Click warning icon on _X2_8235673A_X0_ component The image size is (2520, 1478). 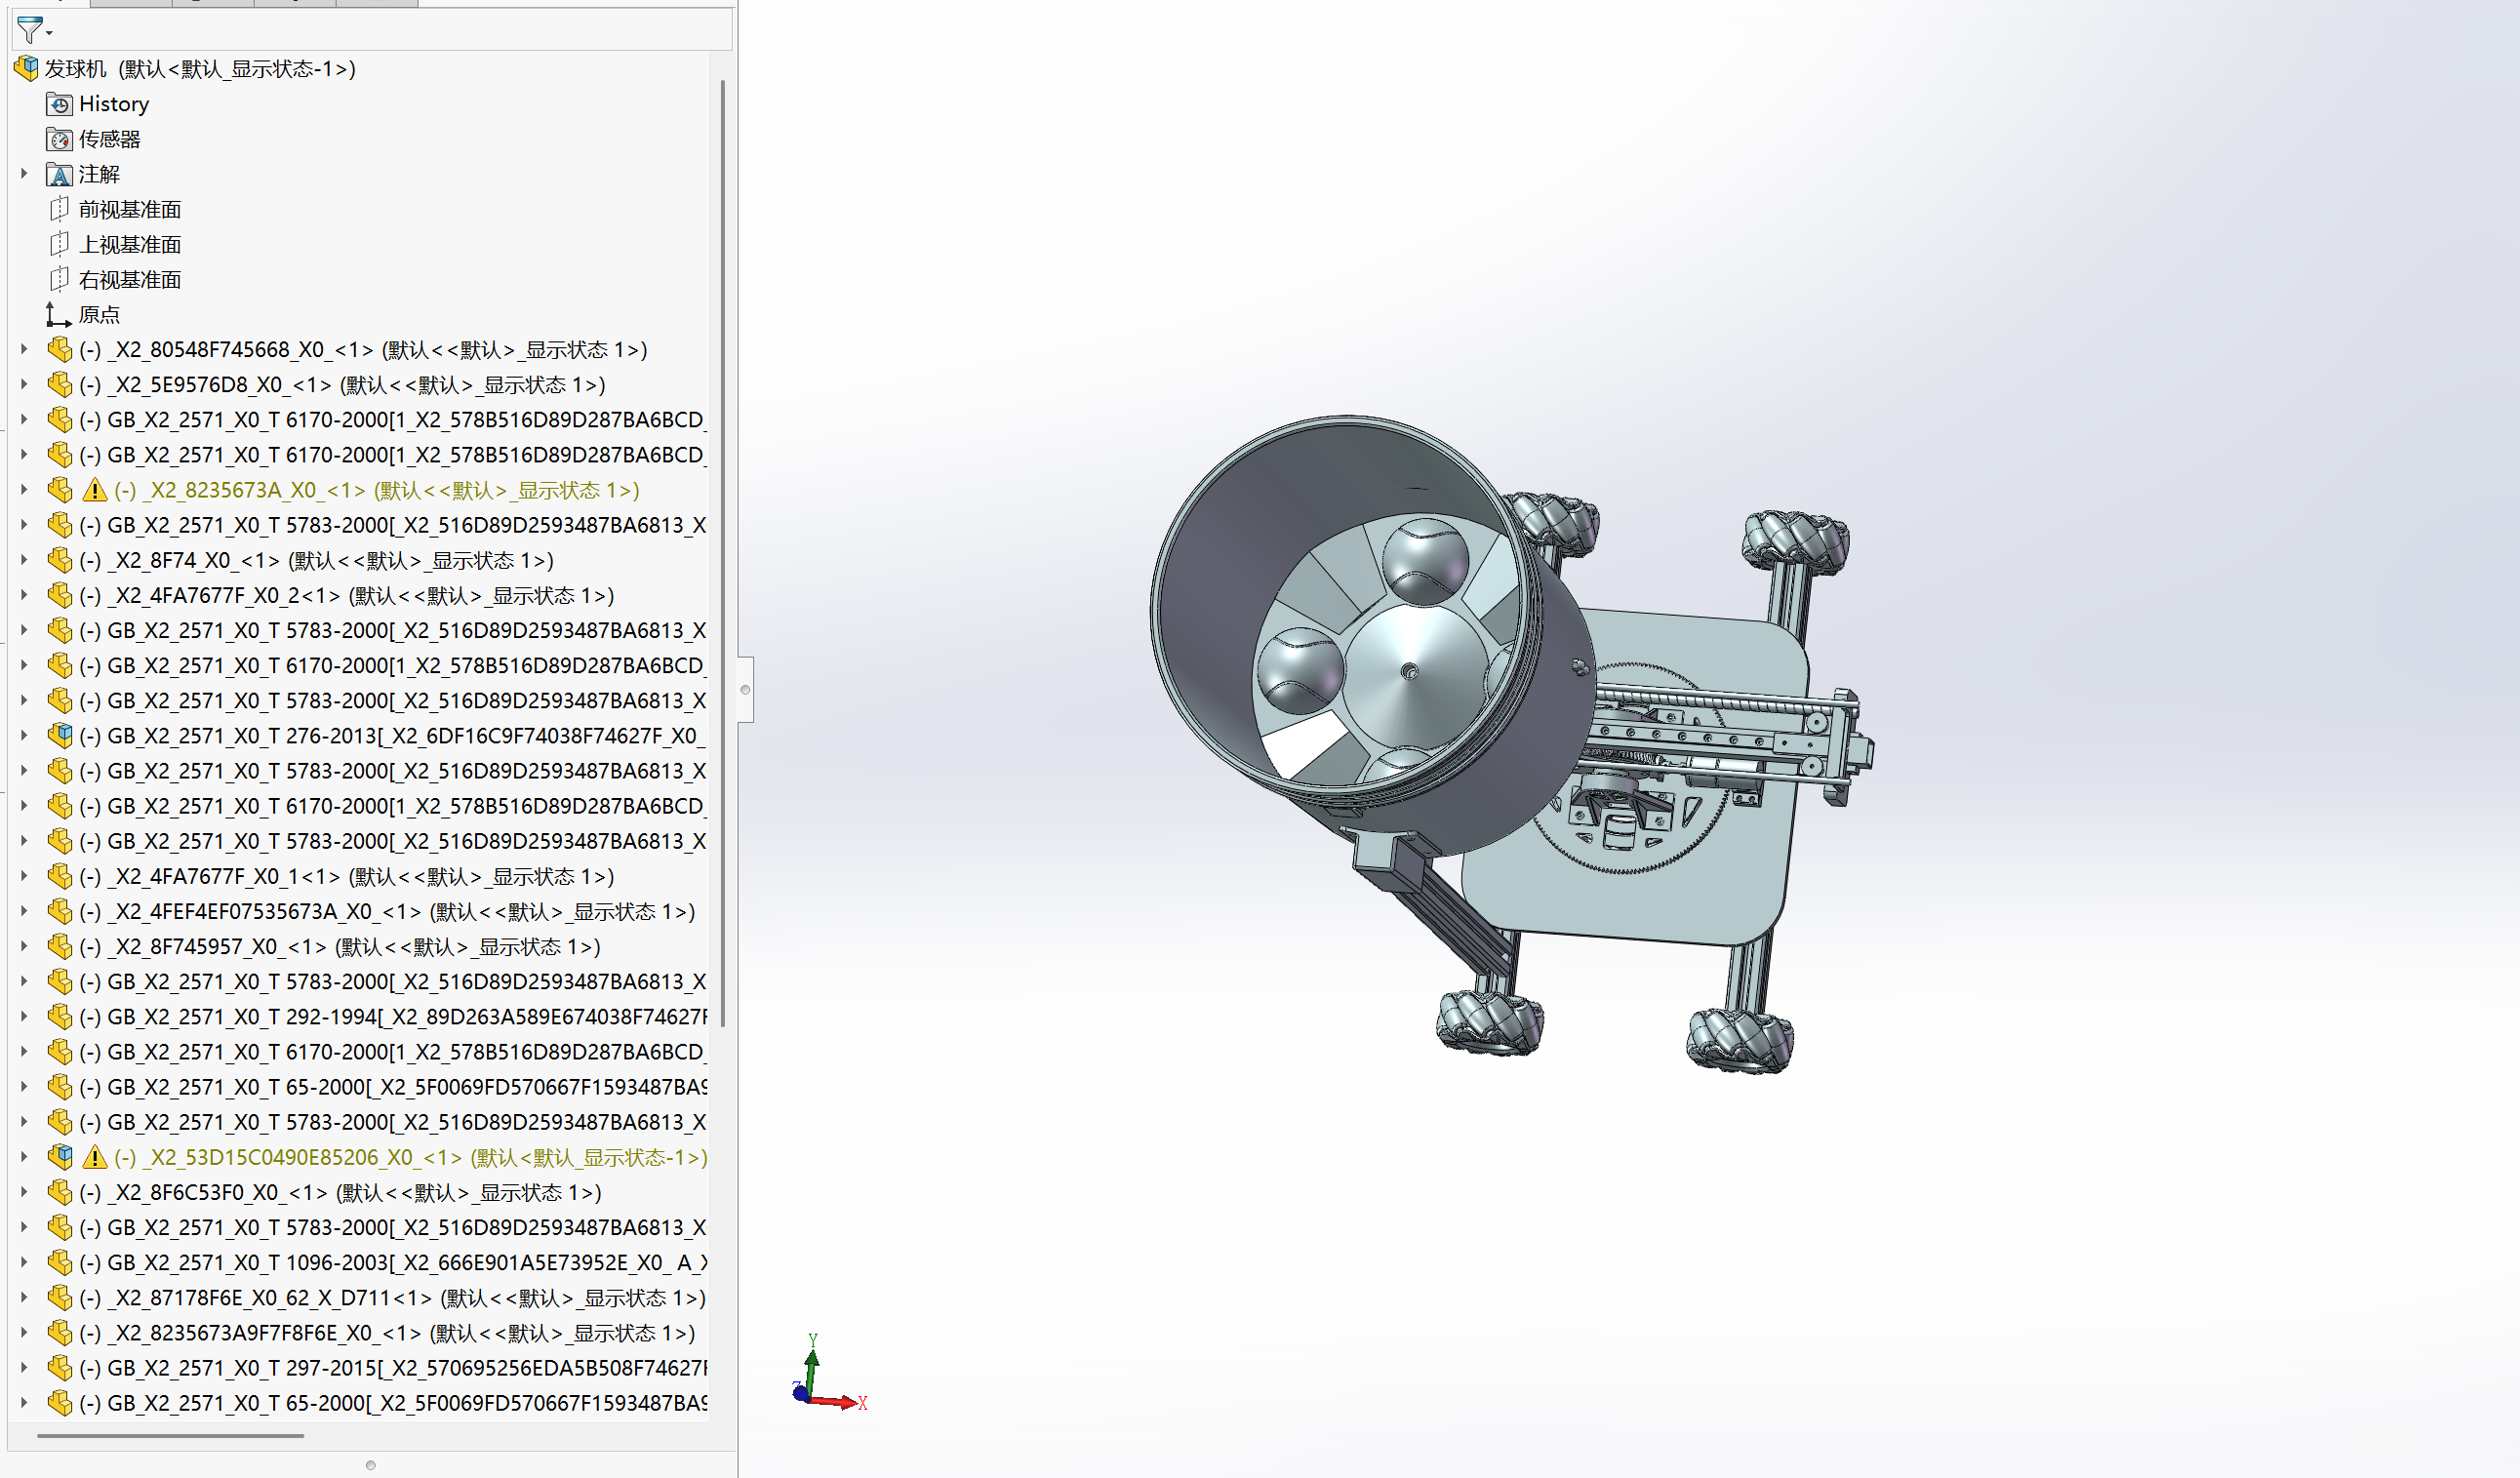click(x=95, y=490)
